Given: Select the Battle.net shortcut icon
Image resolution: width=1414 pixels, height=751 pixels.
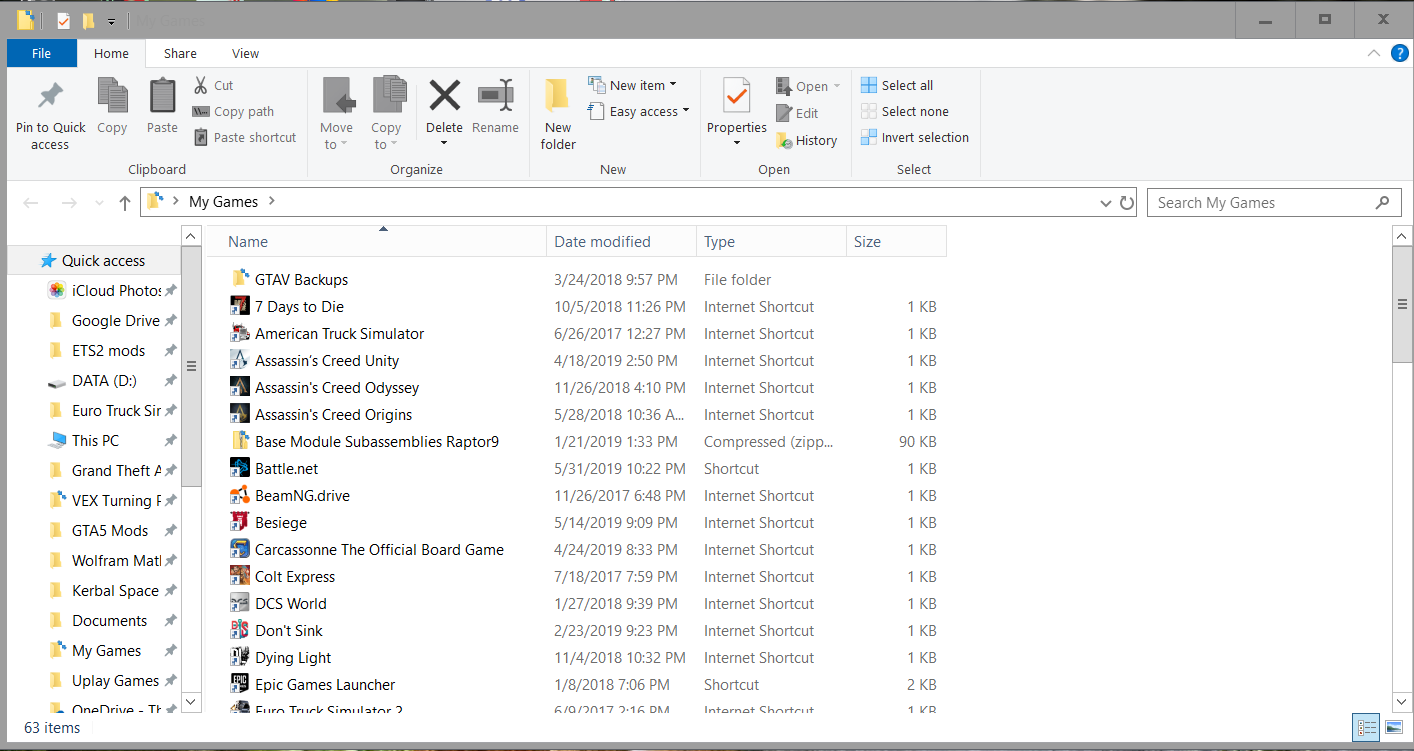Looking at the screenshot, I should (240, 468).
